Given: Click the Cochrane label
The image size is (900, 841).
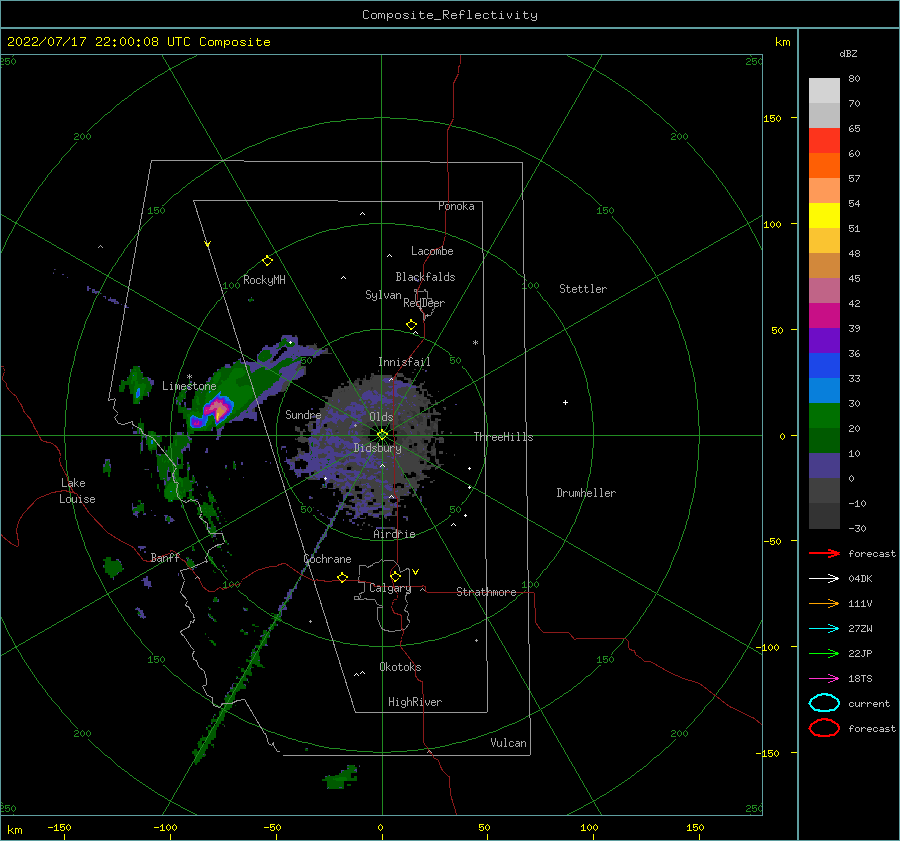Looking at the screenshot, I should pos(327,559).
